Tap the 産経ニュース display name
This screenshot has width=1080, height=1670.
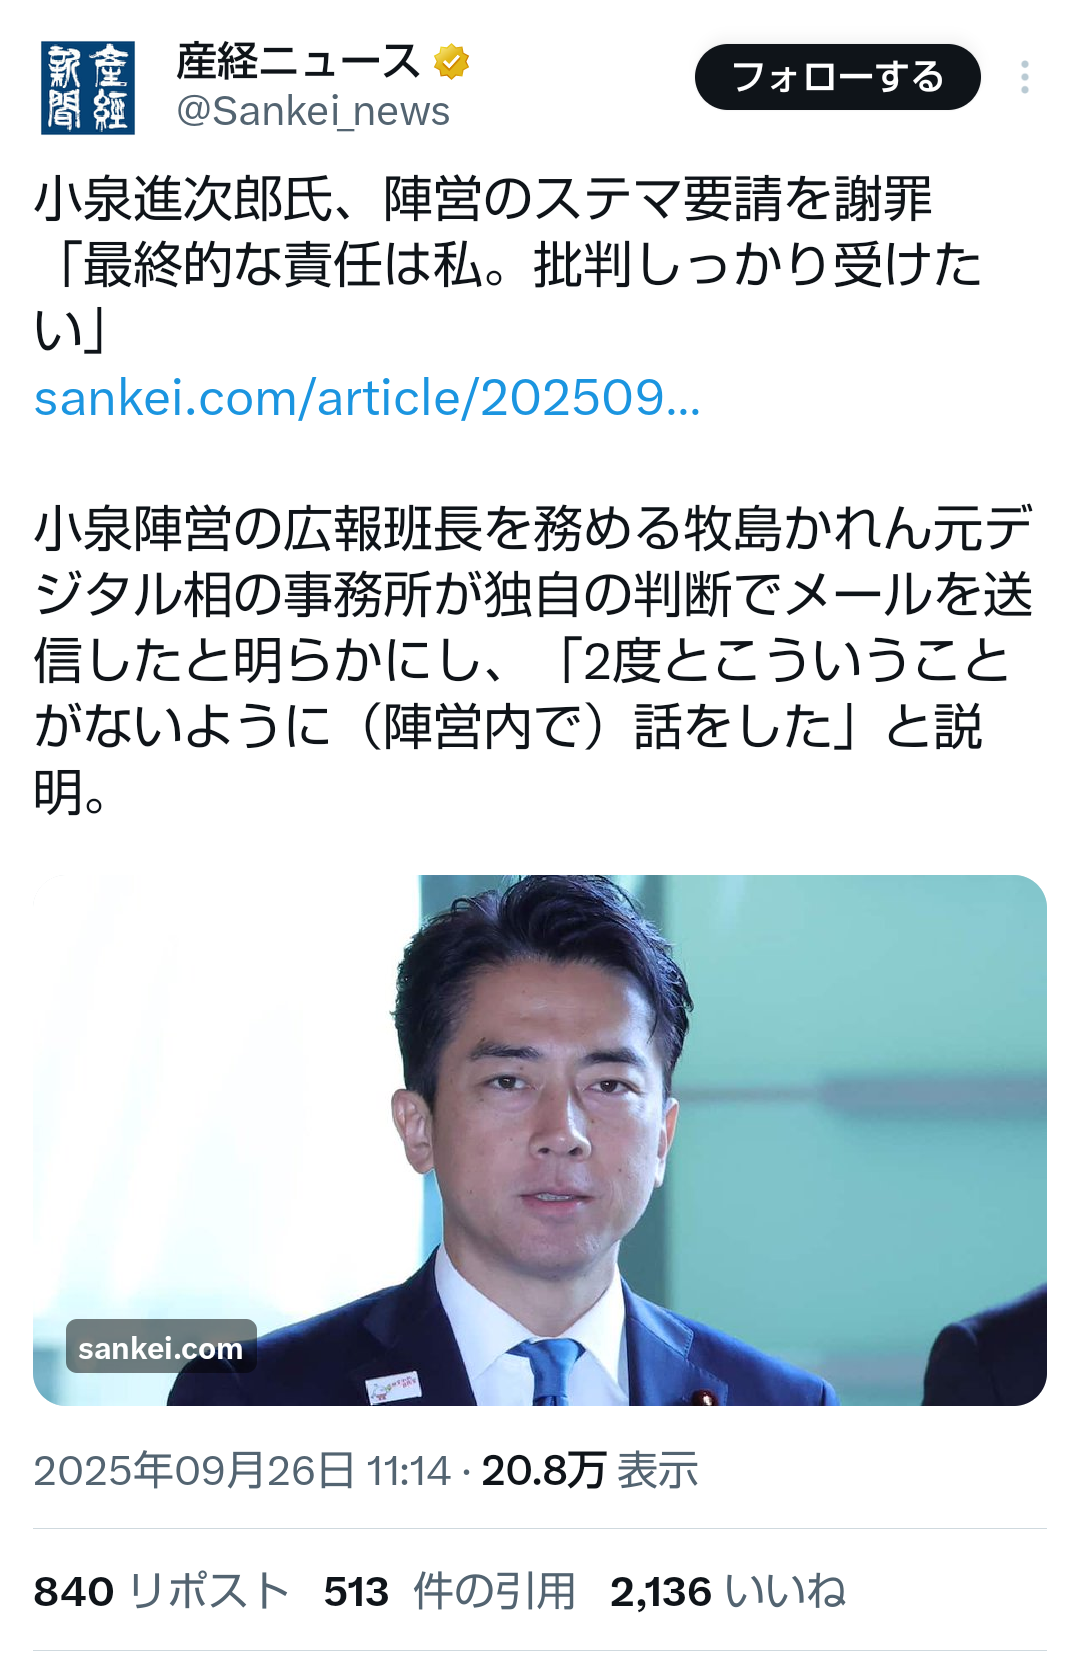[x=298, y=62]
